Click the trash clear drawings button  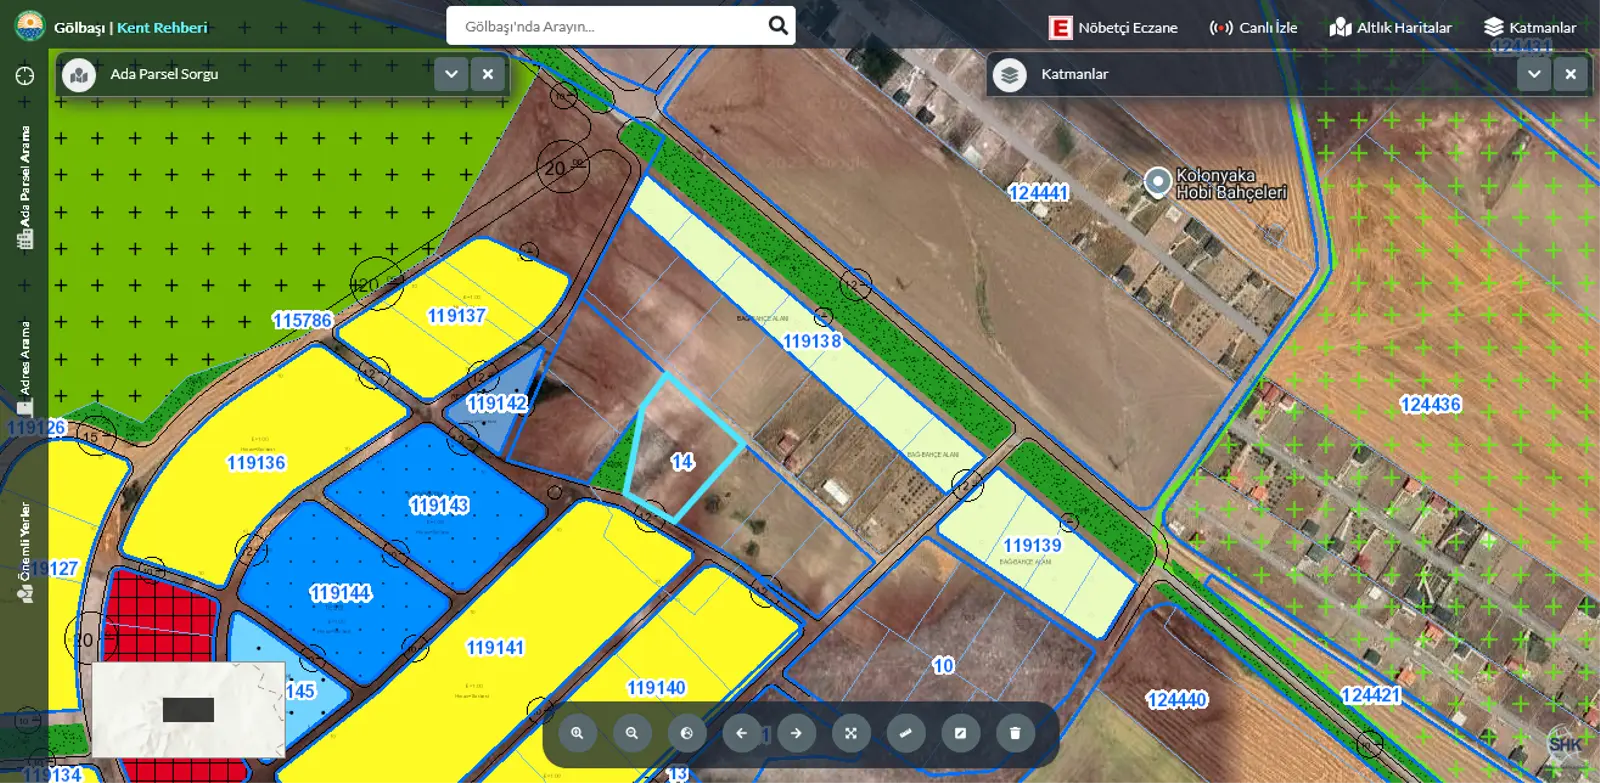point(1015,733)
